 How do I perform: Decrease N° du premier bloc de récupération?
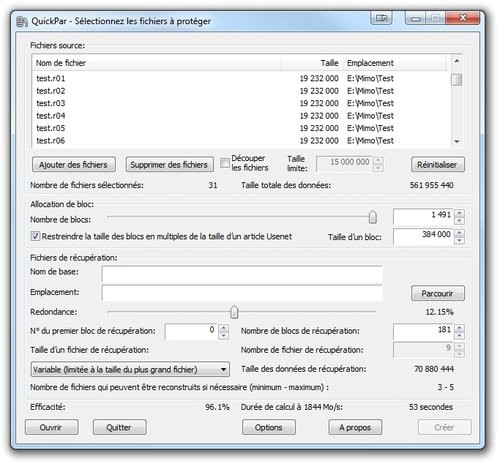pos(224,335)
